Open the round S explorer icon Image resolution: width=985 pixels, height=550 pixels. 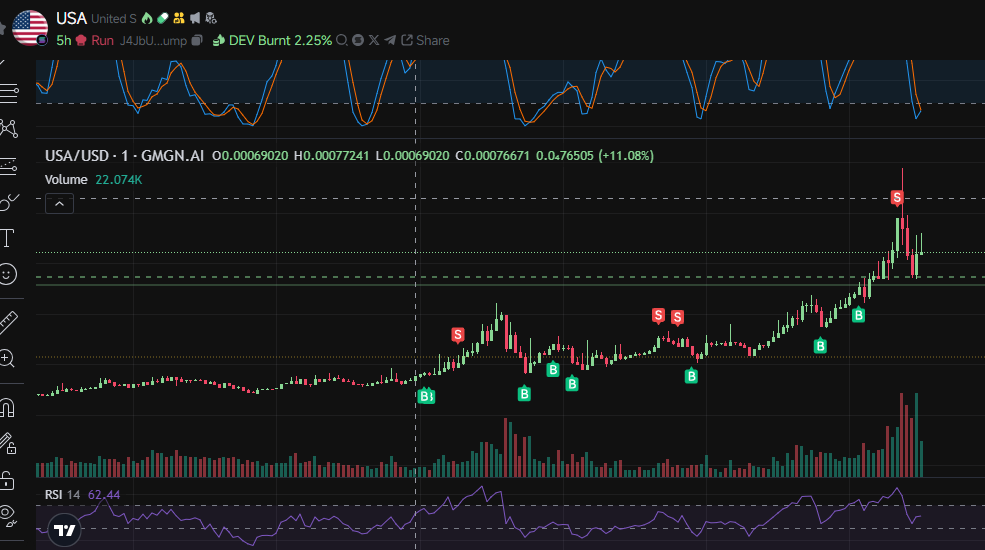tap(358, 40)
